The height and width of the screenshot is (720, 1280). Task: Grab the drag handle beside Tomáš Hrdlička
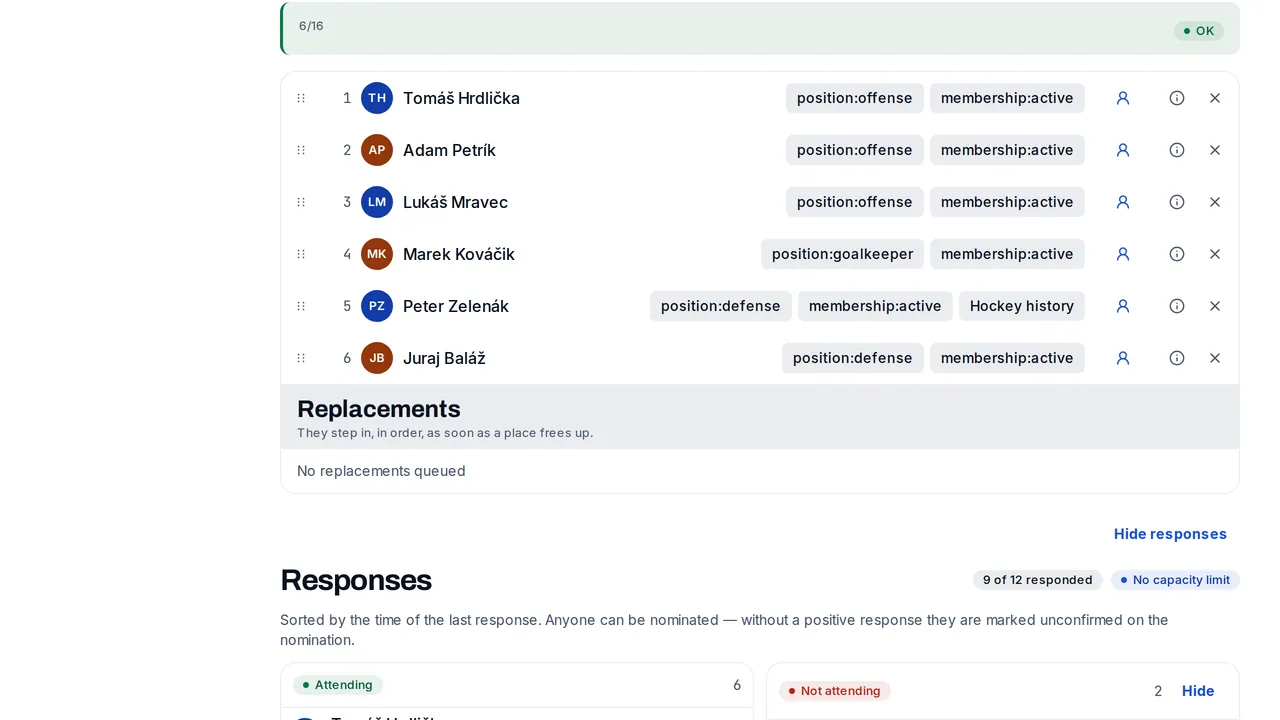click(301, 98)
